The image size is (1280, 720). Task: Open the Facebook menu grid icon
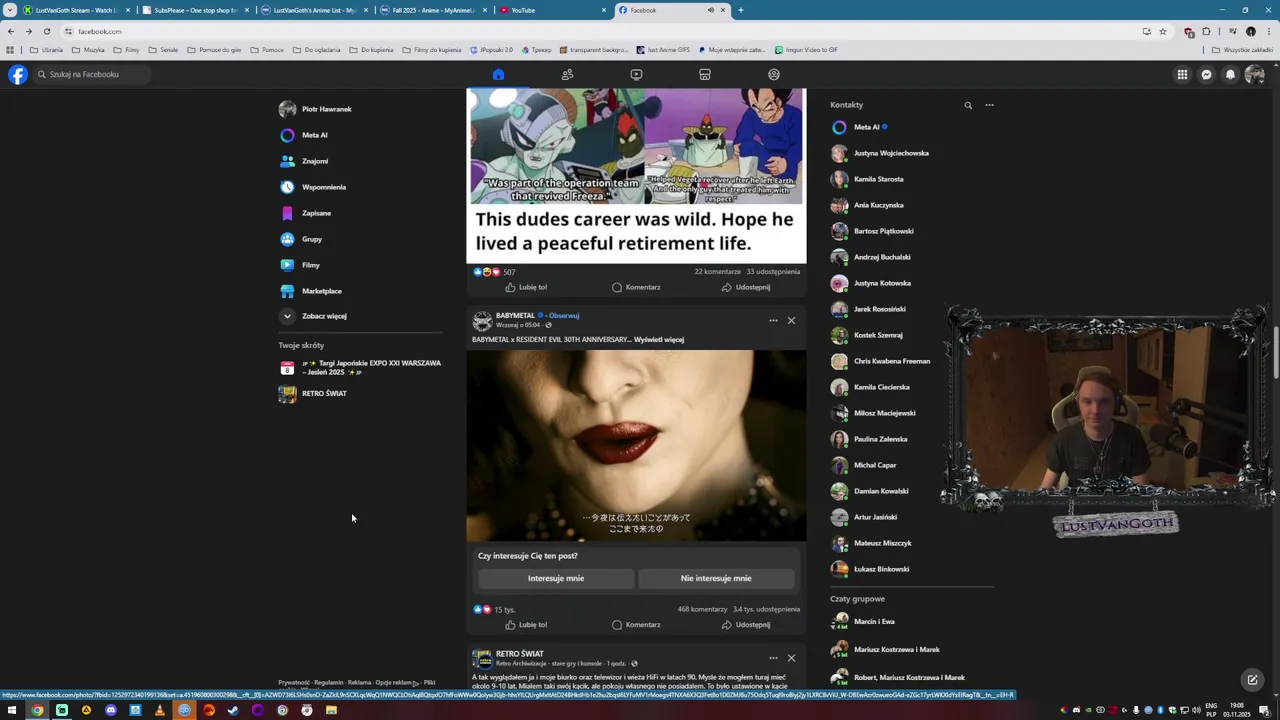[x=1182, y=74]
